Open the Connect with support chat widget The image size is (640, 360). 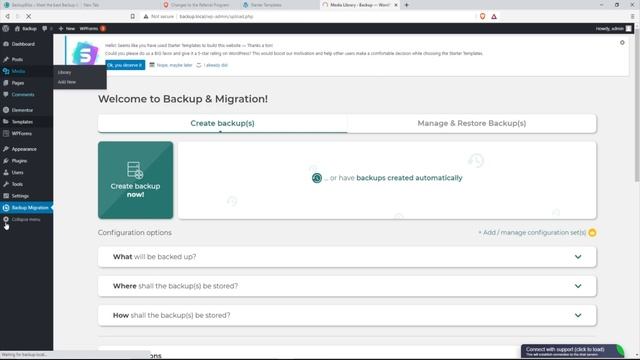point(572,351)
